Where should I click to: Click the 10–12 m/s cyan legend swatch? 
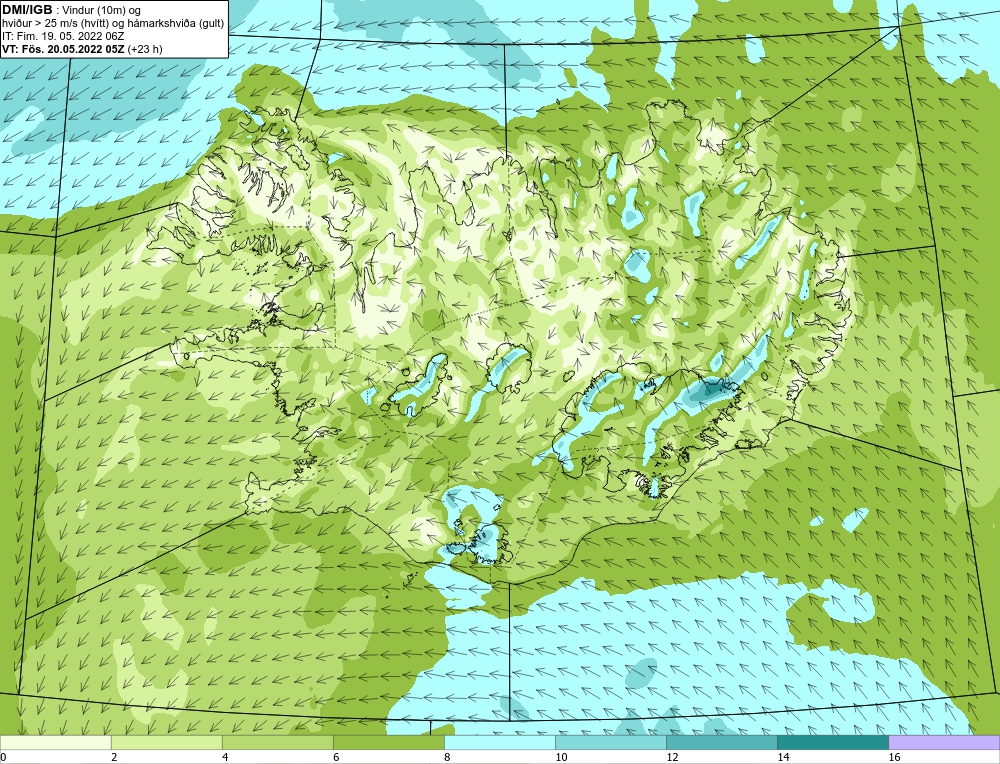[611, 742]
